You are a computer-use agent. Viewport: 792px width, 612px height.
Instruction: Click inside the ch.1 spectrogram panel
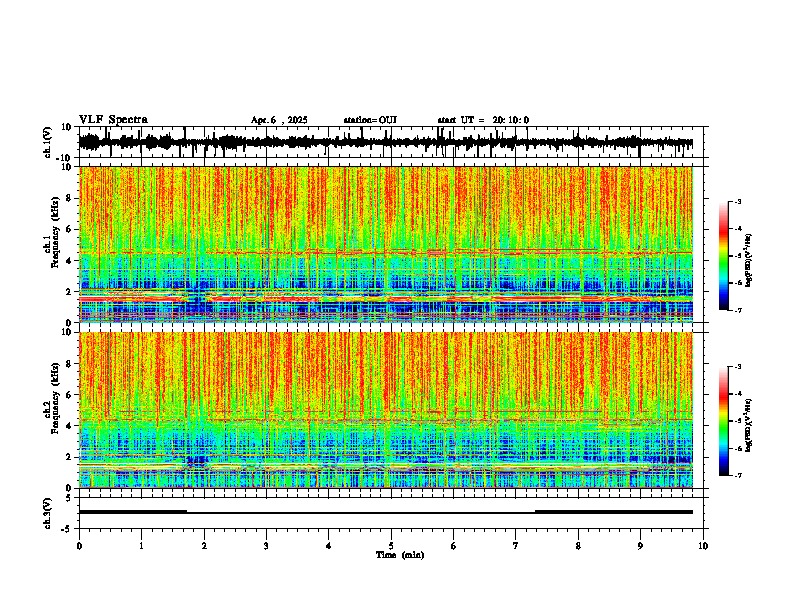386,244
